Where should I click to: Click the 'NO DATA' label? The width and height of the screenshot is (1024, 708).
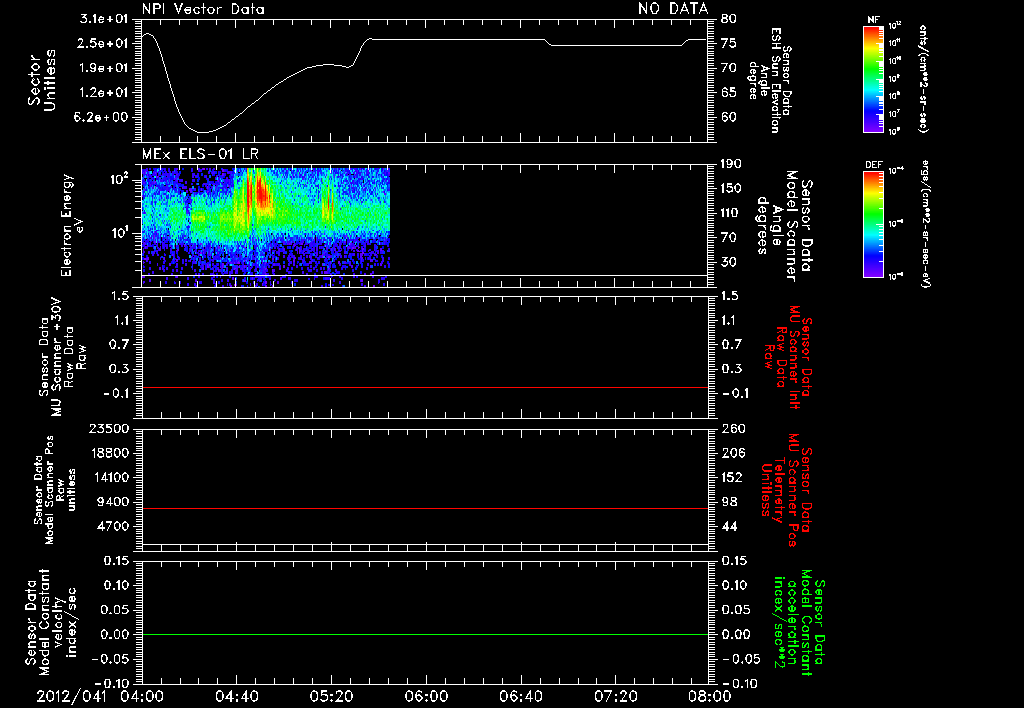click(x=673, y=9)
